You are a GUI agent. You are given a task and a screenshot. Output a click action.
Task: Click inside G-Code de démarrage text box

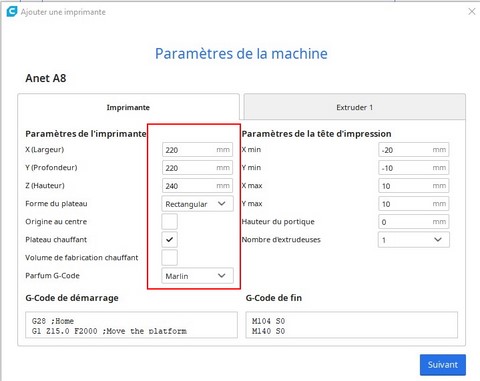(131, 325)
